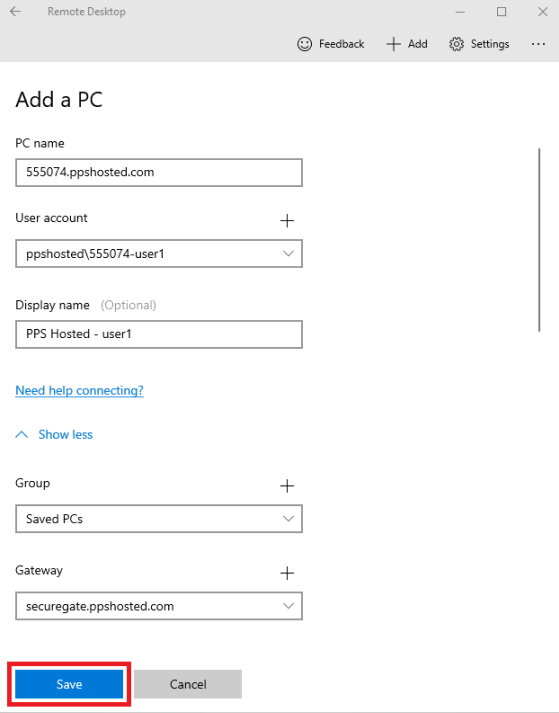Viewport: 559px width, 713px height.
Task: Maximize the Remote Desktop window
Action: click(501, 12)
